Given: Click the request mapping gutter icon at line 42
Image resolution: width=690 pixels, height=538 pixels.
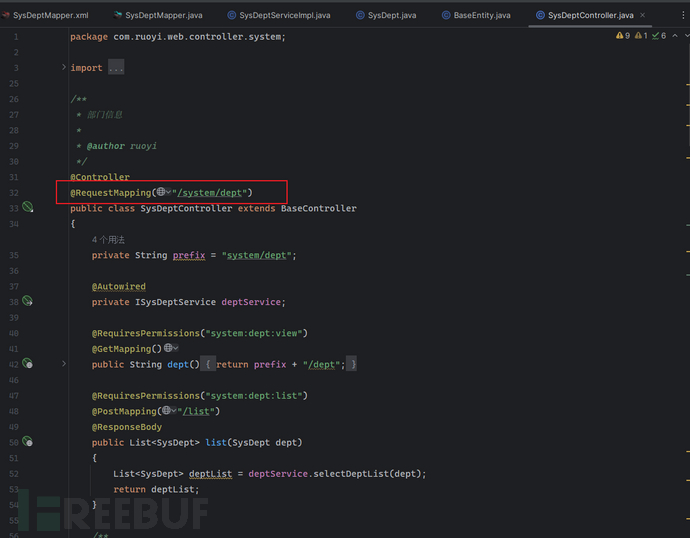Looking at the screenshot, I should (27, 364).
